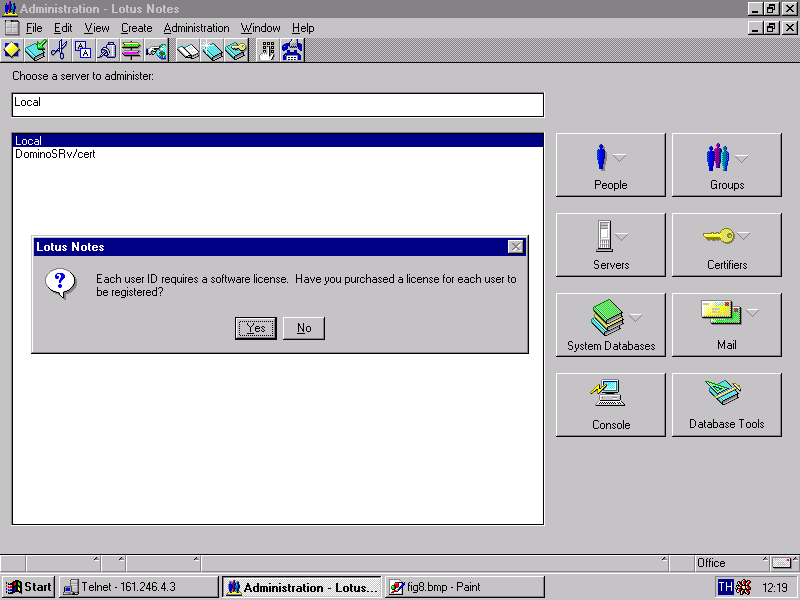
Task: Switch to fig8.bmp - Paint in taskbar
Action: tap(465, 587)
